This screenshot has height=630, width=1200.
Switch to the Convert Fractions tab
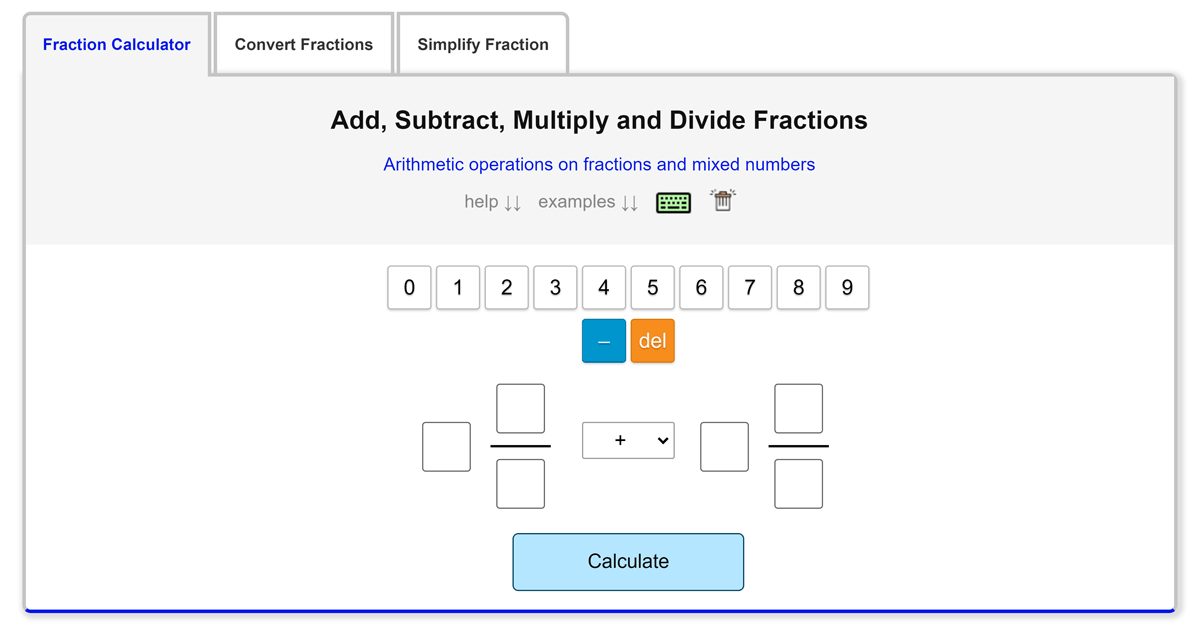(x=304, y=45)
